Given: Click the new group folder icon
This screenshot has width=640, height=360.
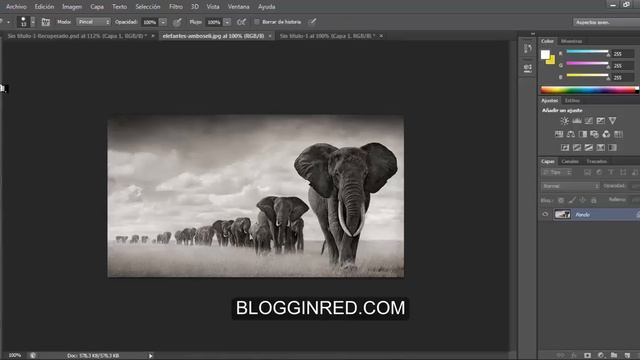Looking at the screenshot, I should point(614,356).
